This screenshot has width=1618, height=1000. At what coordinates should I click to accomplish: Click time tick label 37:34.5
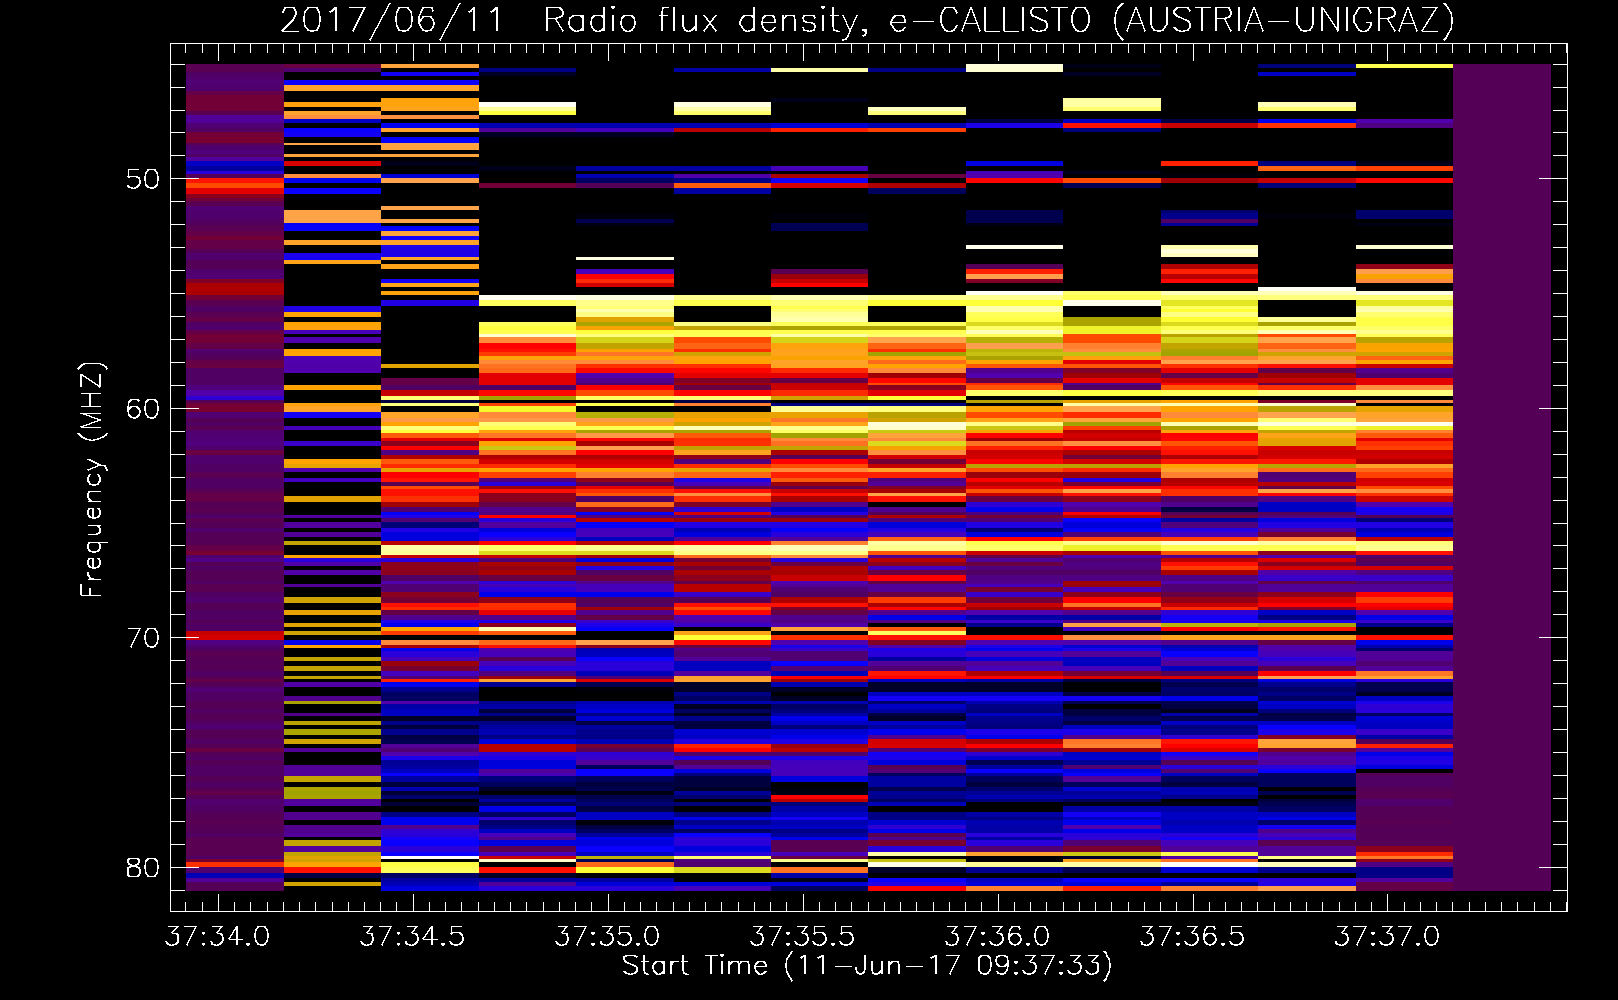(x=413, y=937)
